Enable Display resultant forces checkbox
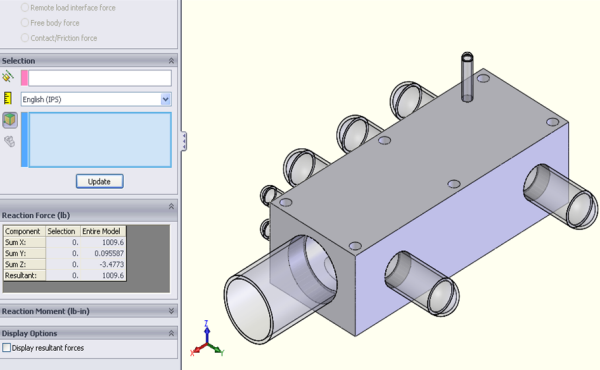This screenshot has width=600, height=370. click(x=6, y=348)
